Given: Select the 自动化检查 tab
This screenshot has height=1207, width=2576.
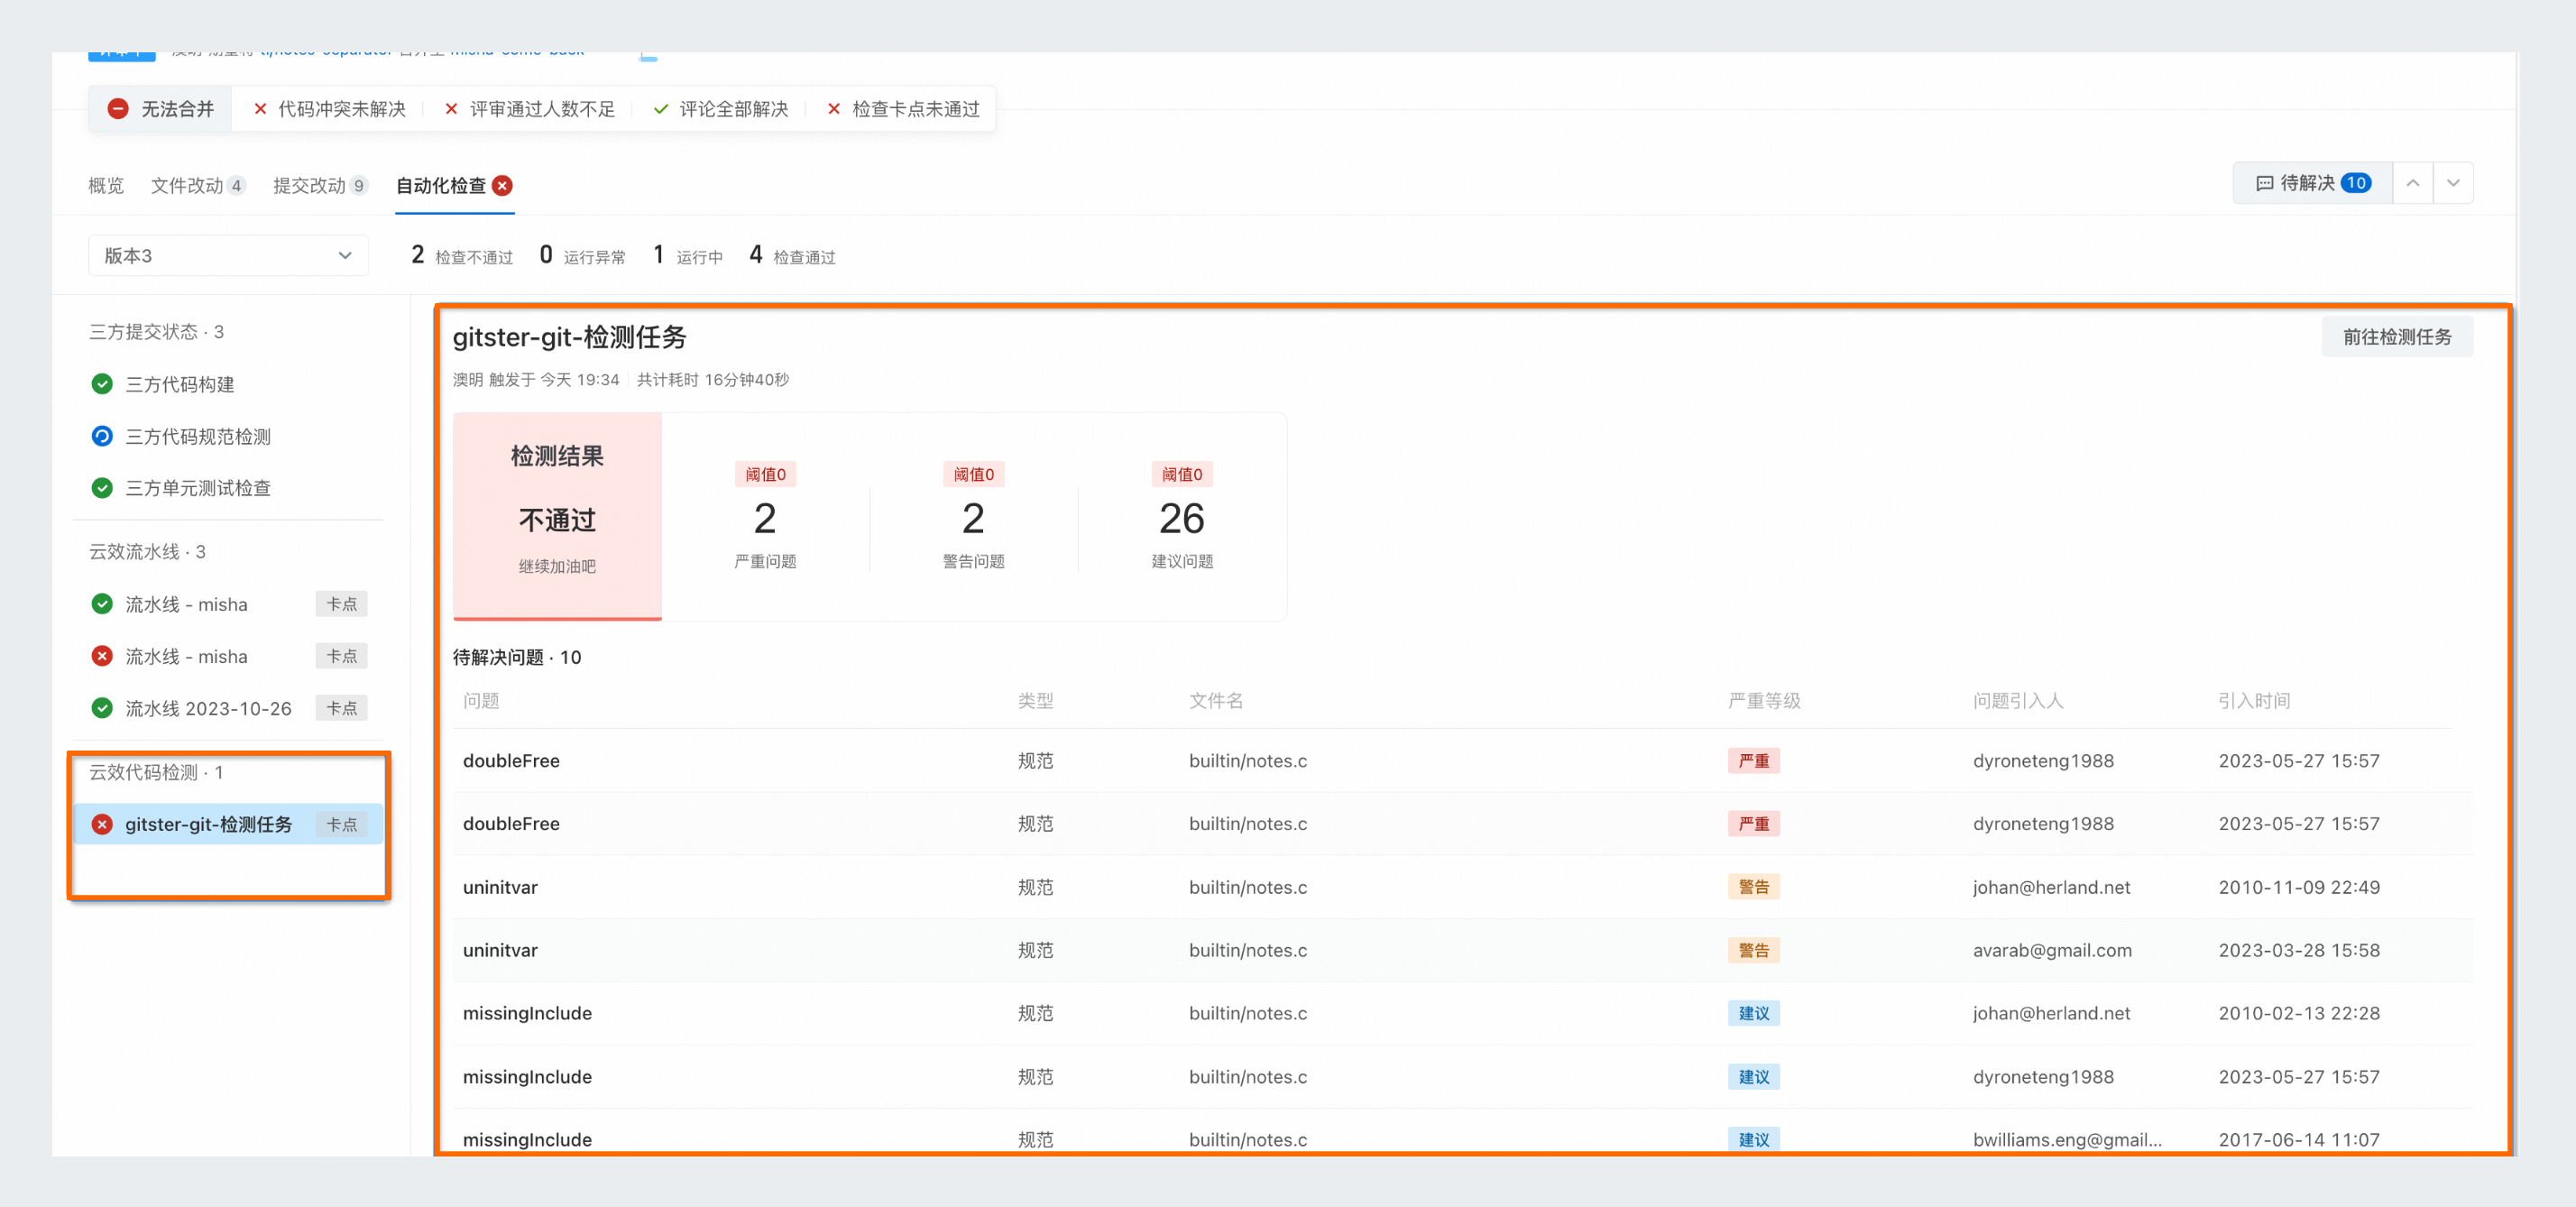Looking at the screenshot, I should 454,185.
